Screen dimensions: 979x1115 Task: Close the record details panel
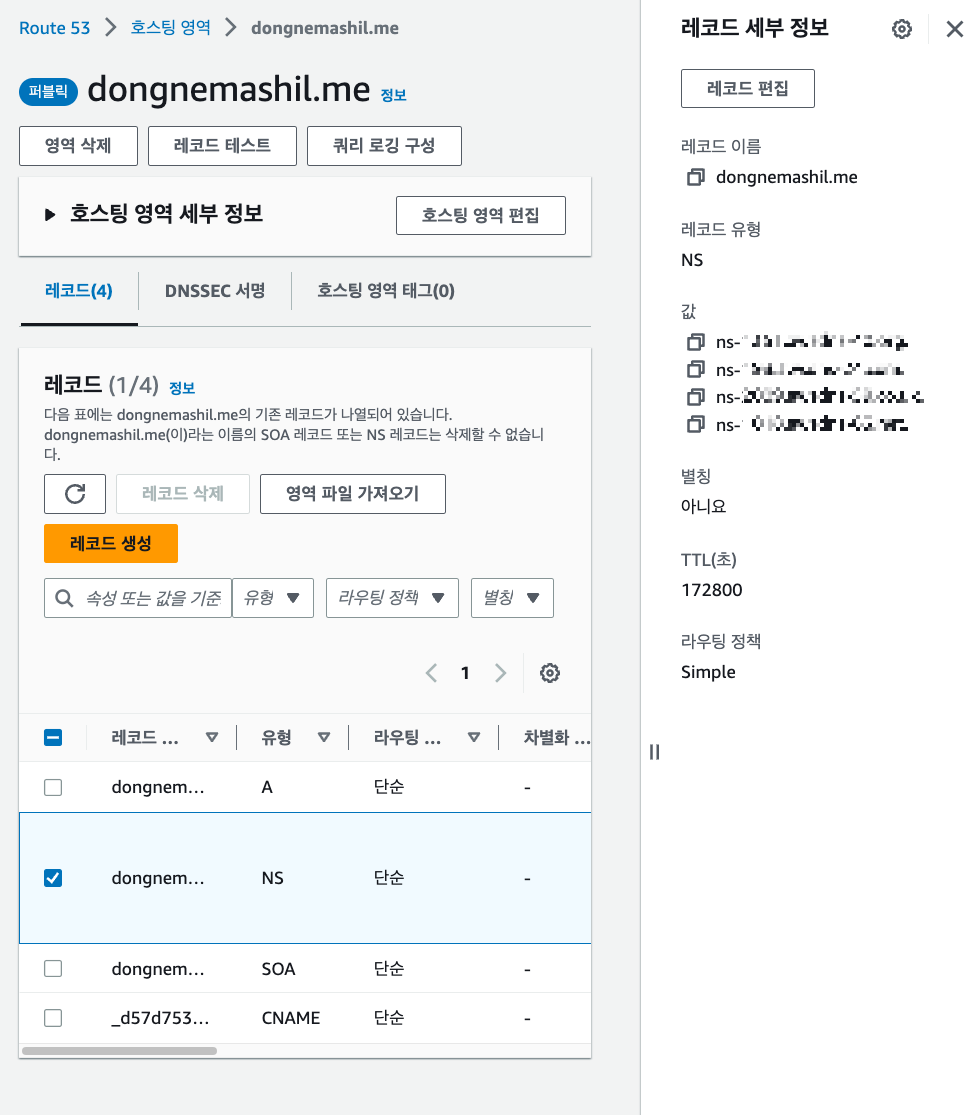954,29
